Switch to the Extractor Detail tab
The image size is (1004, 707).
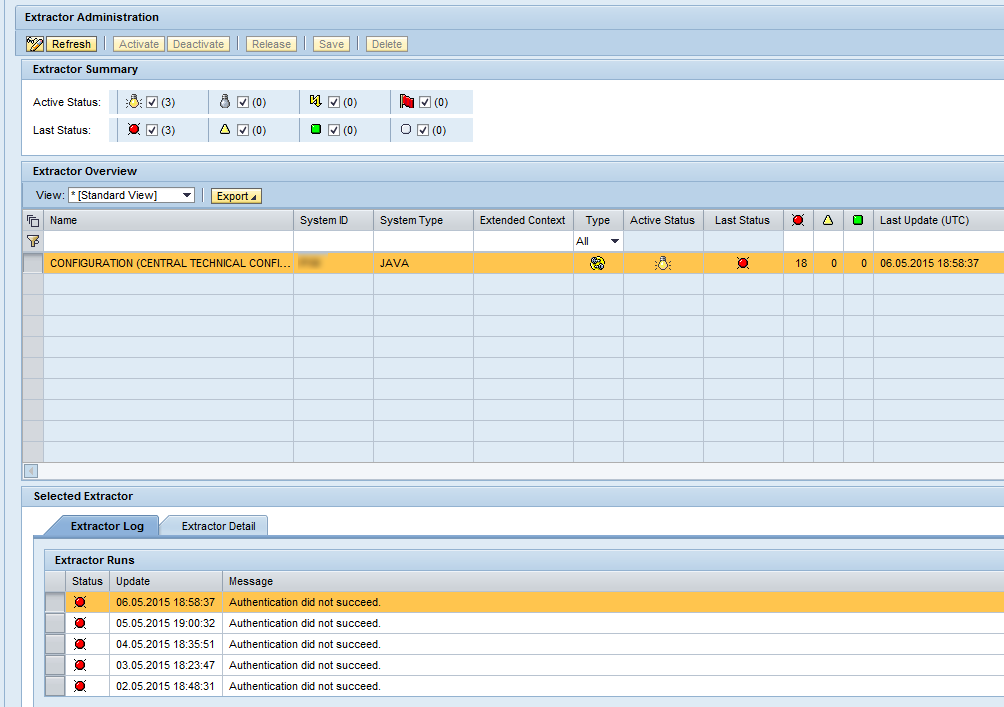coord(218,526)
